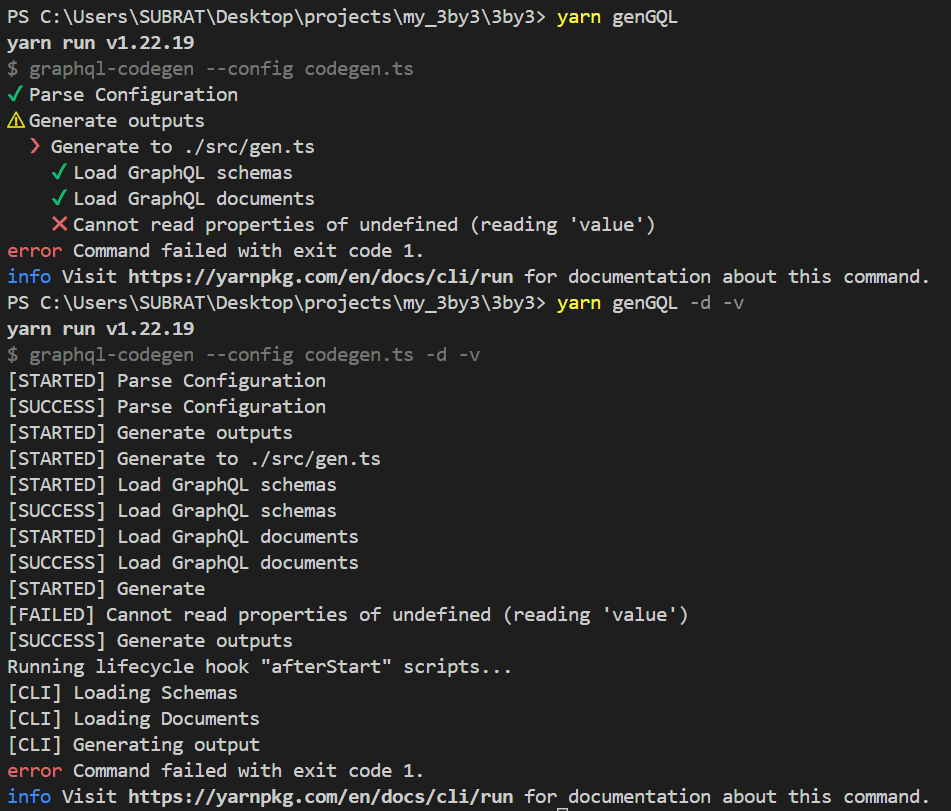951x811 pixels.
Task: Click the [CLI] Generating output line
Action: (x=133, y=745)
